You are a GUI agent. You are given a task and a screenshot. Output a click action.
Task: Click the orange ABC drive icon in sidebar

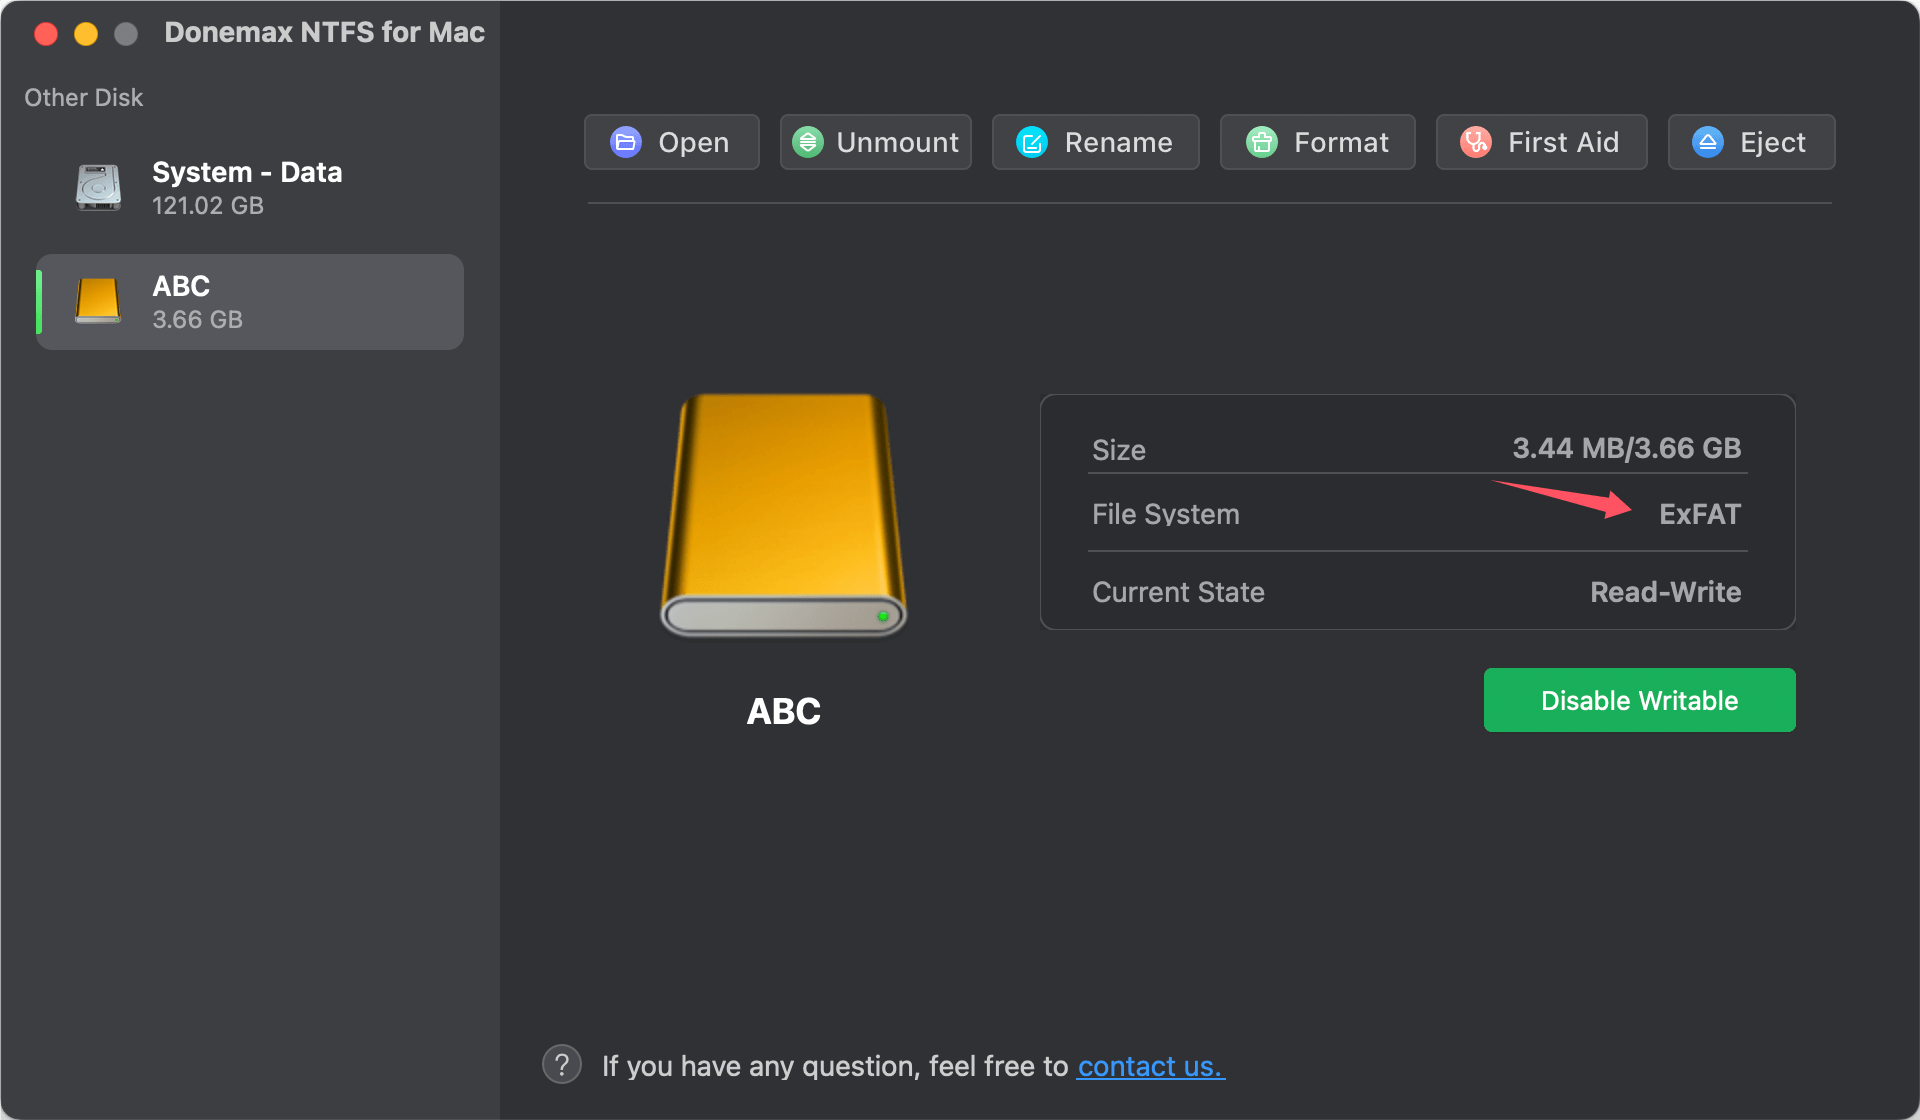(x=97, y=301)
